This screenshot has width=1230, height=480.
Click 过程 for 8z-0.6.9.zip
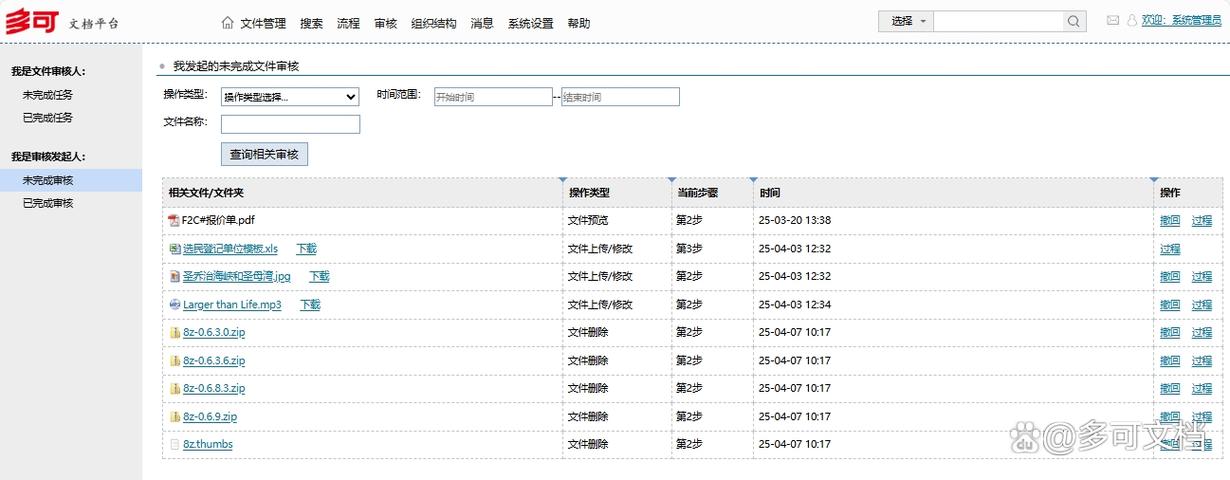(1202, 416)
